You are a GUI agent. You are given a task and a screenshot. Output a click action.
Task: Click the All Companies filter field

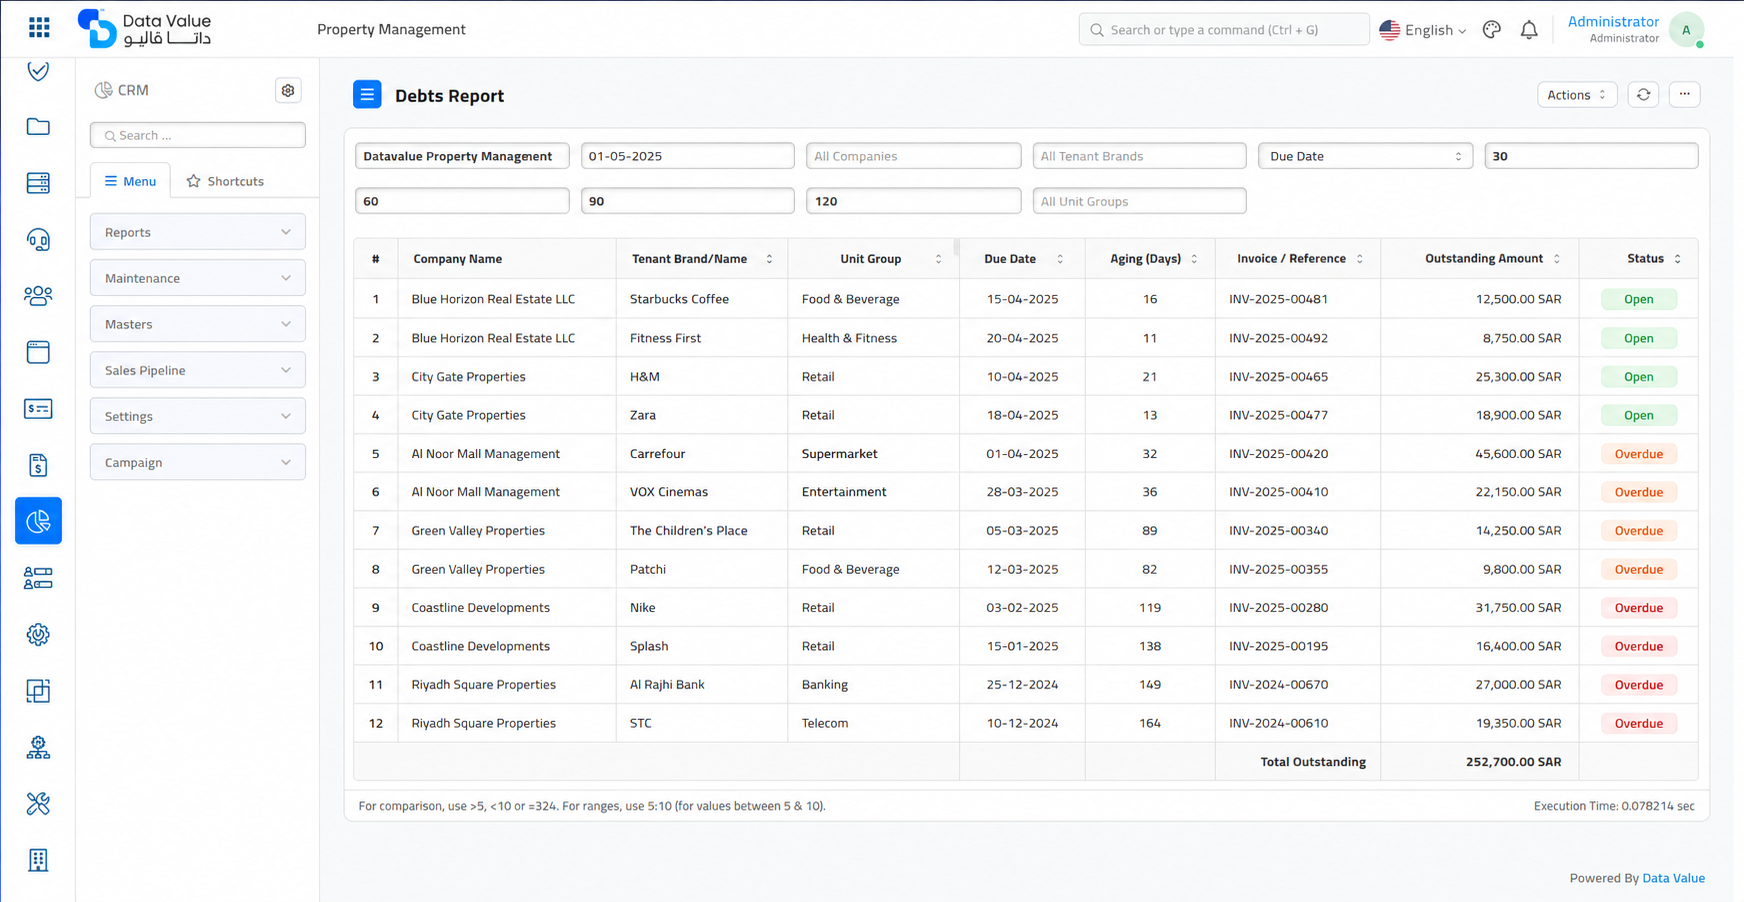[914, 156]
